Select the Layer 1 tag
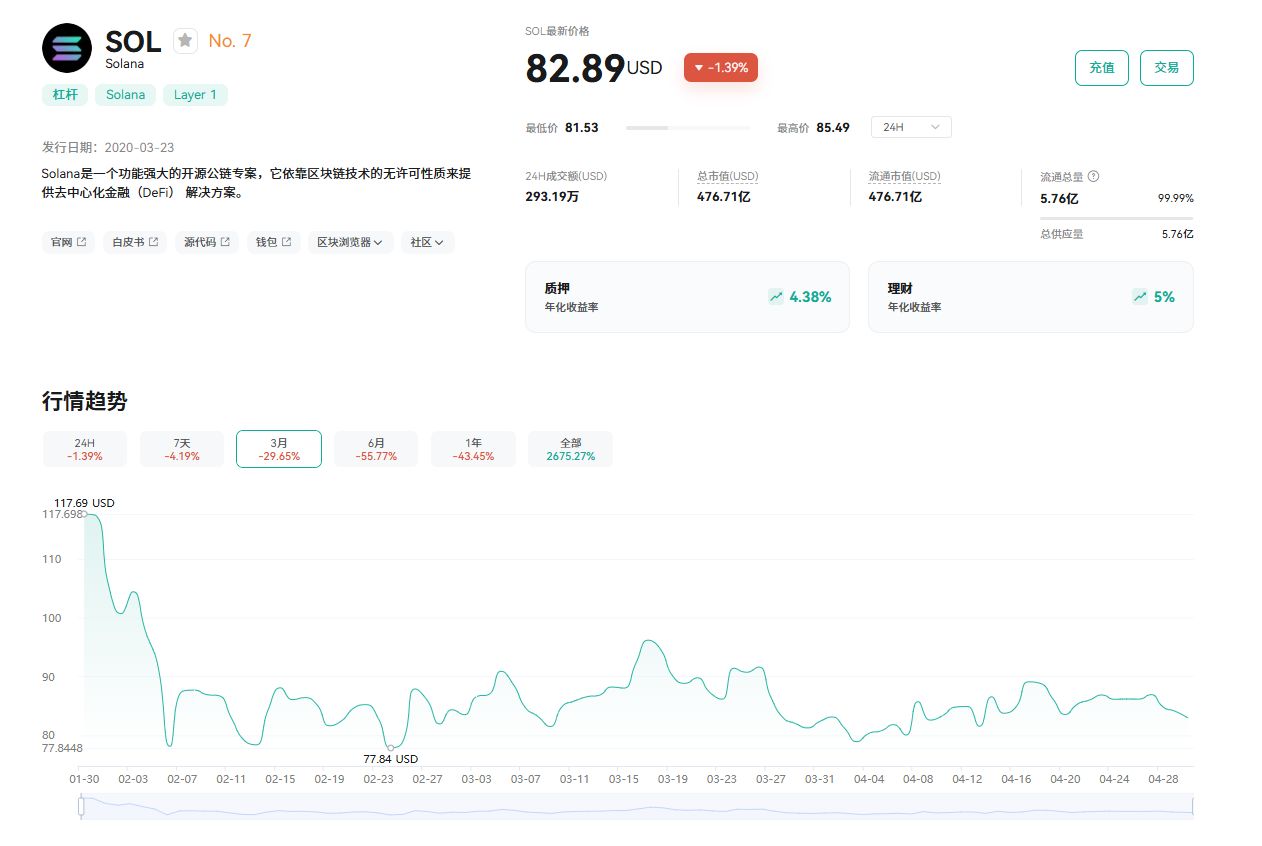The image size is (1262, 846). (195, 95)
